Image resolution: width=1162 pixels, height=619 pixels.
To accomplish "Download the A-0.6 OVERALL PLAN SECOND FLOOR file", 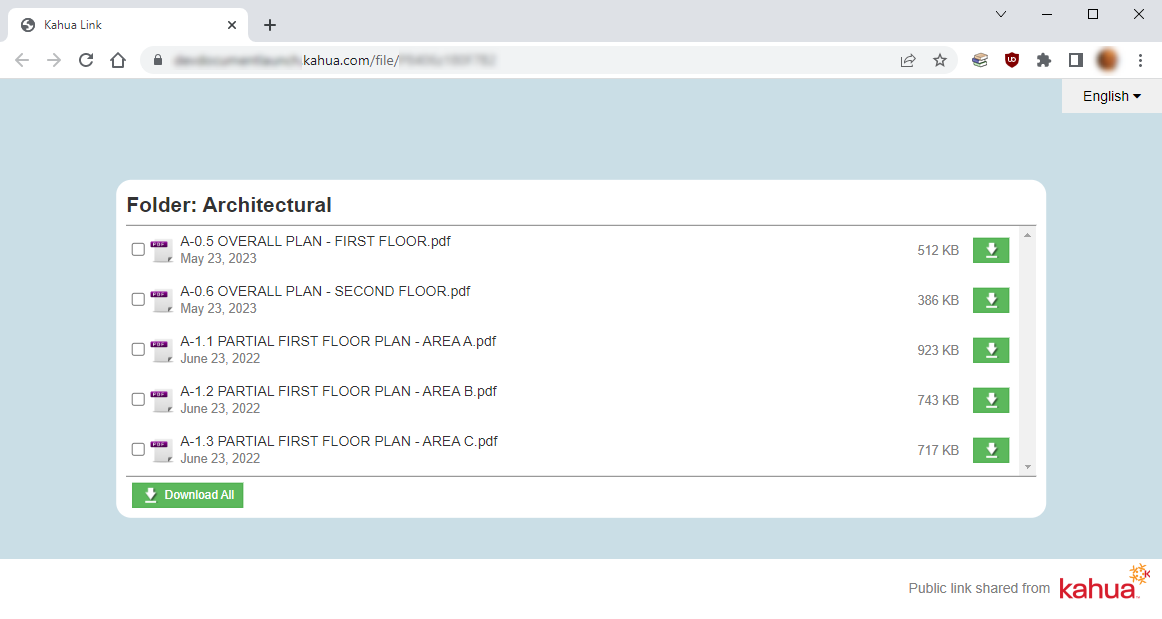I will [x=990, y=300].
